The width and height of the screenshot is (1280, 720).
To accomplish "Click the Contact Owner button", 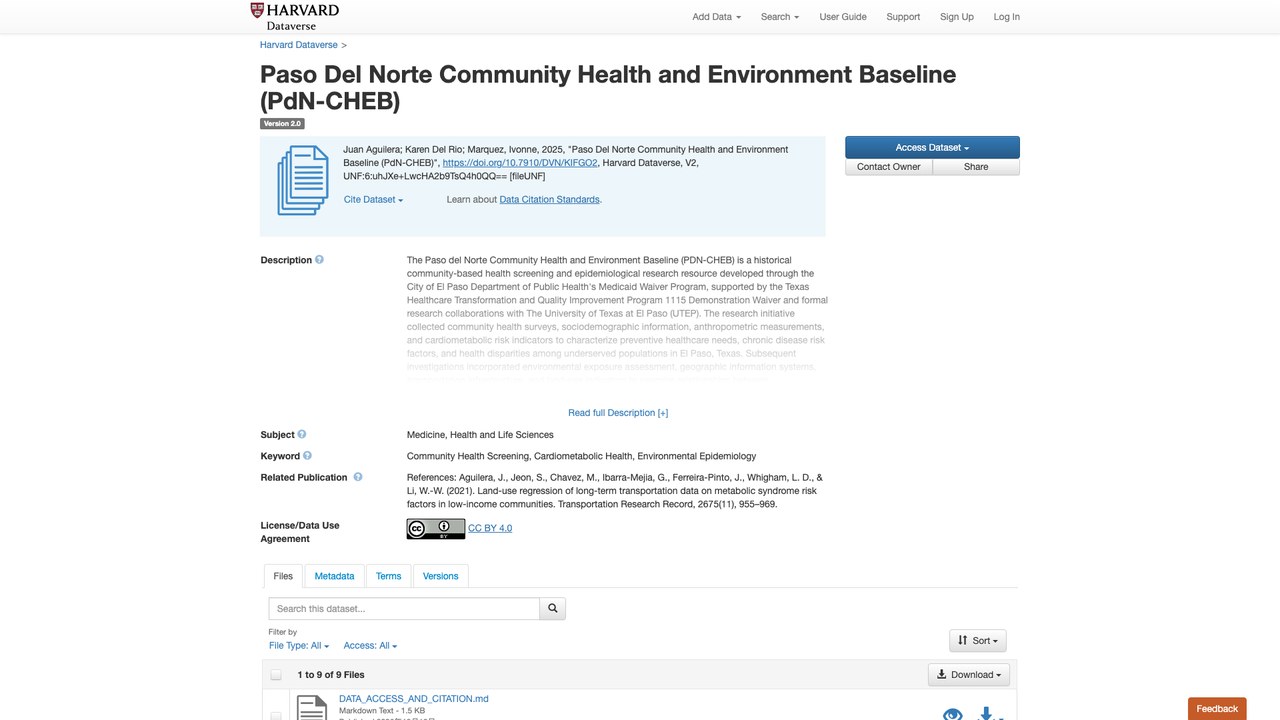I will [889, 167].
